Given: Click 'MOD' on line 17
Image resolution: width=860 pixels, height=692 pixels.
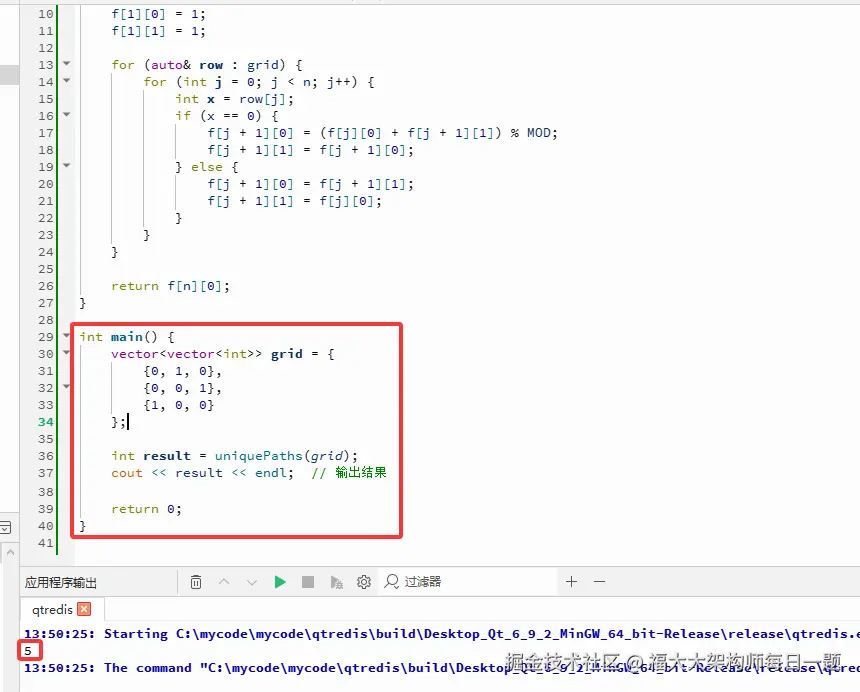Looking at the screenshot, I should (x=539, y=133).
